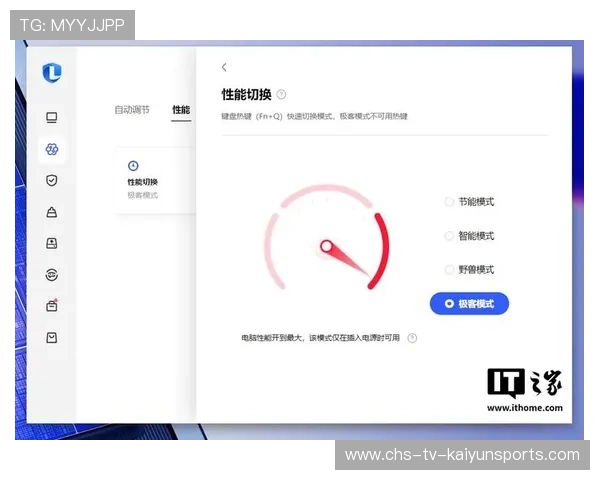The width and height of the screenshot is (600, 480).
Task: Open the toolbox icon with red dot
Action: pyautogui.click(x=52, y=306)
